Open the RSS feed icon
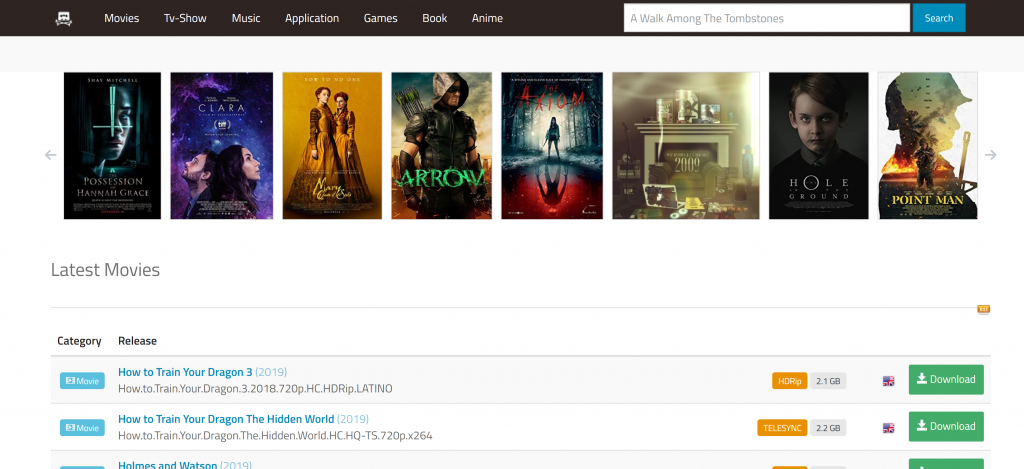The height and width of the screenshot is (469, 1024). 984,309
